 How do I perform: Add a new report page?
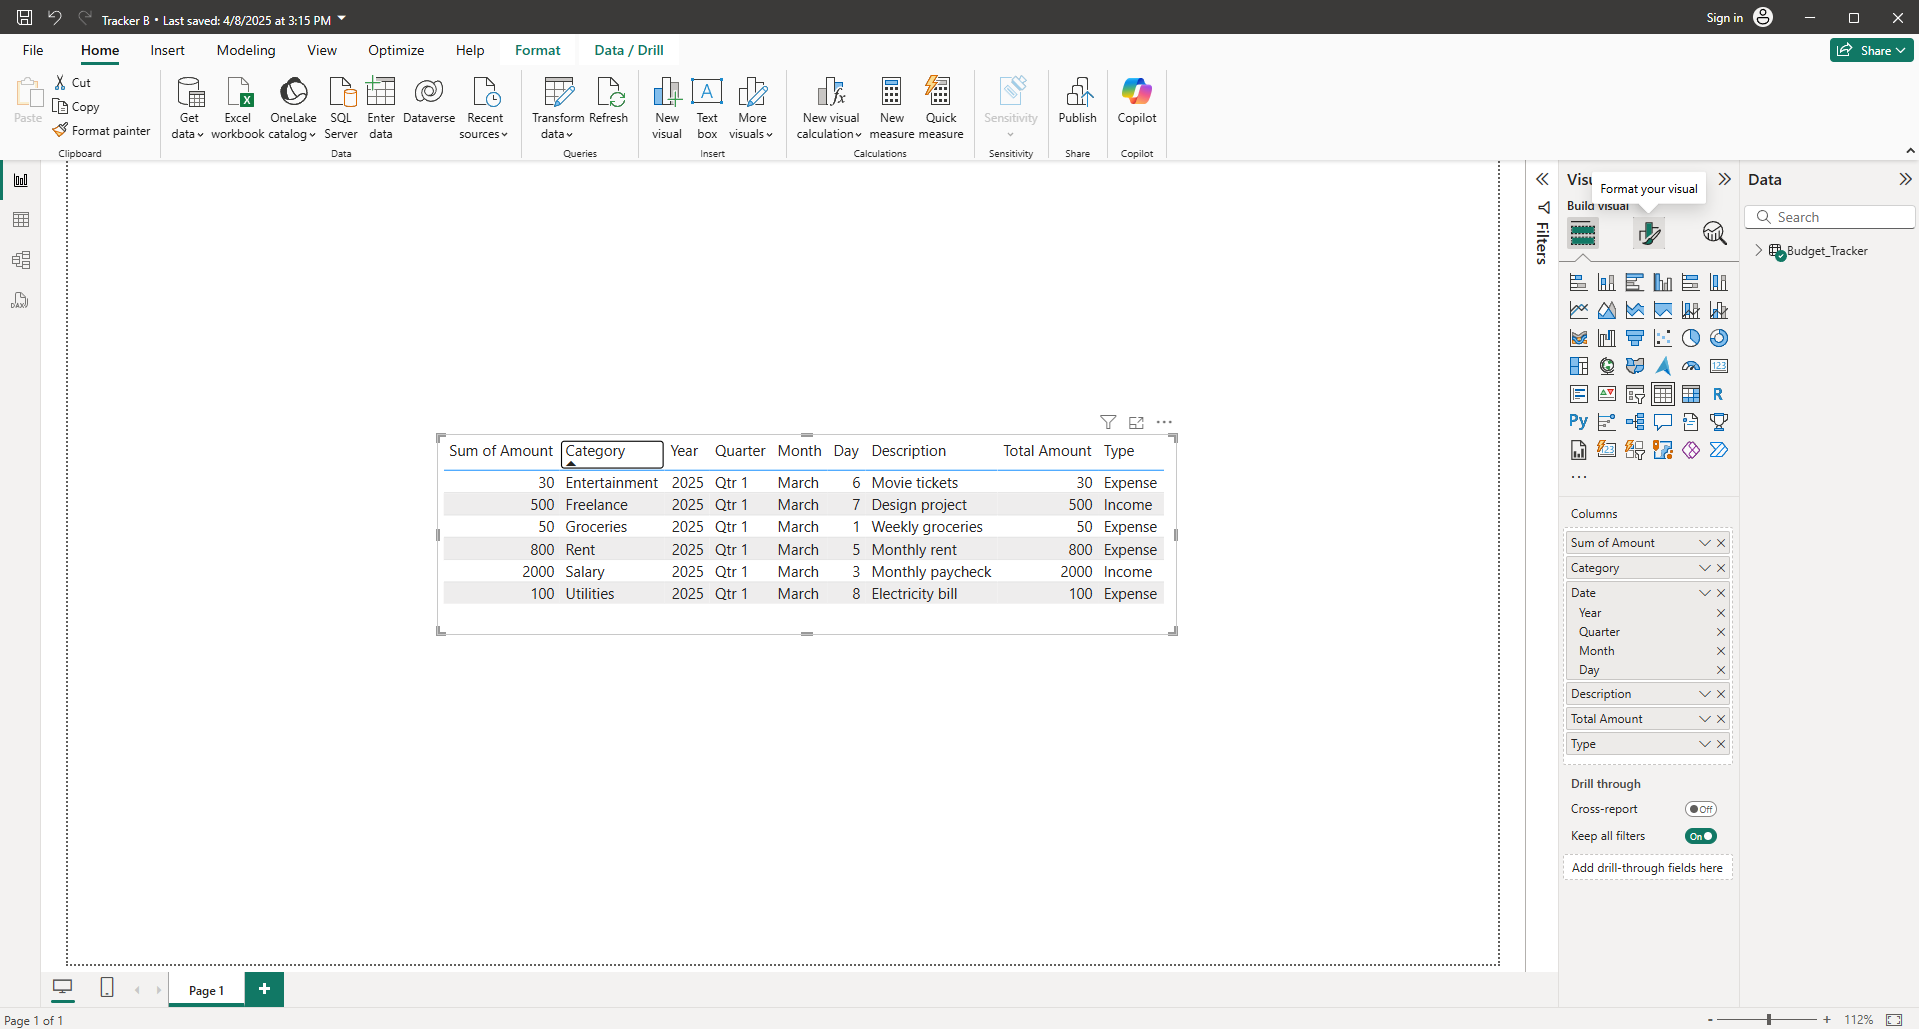pyautogui.click(x=264, y=989)
